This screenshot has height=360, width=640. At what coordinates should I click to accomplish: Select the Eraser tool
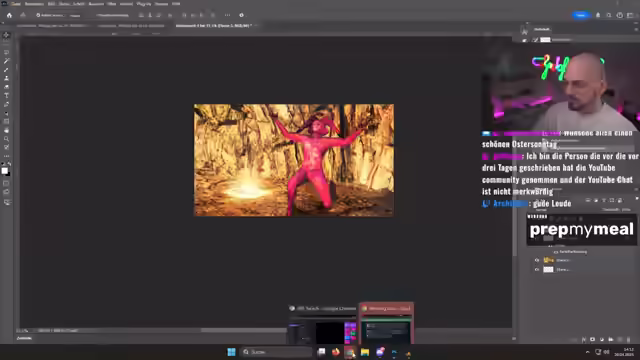pyautogui.click(x=6, y=87)
